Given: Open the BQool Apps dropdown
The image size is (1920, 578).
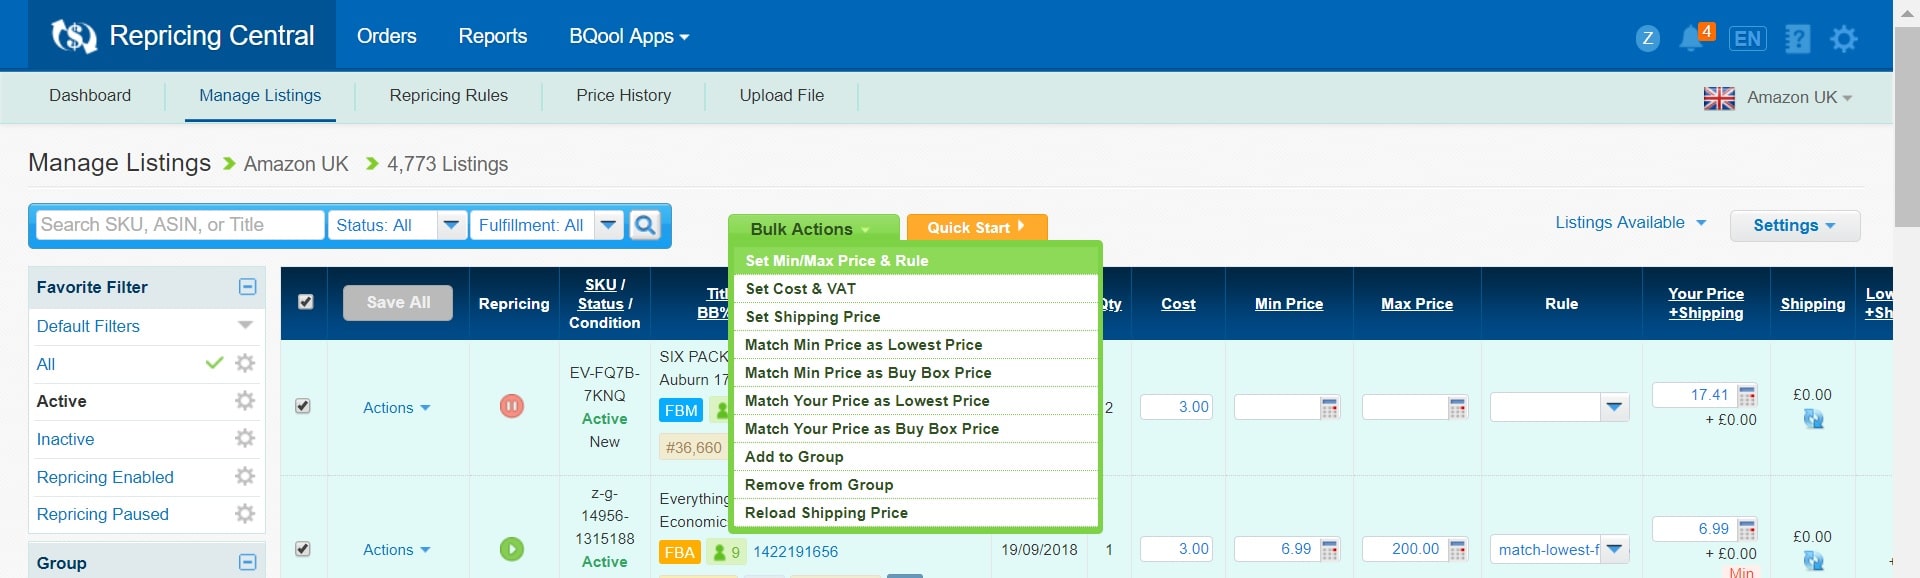Looking at the screenshot, I should coord(629,36).
